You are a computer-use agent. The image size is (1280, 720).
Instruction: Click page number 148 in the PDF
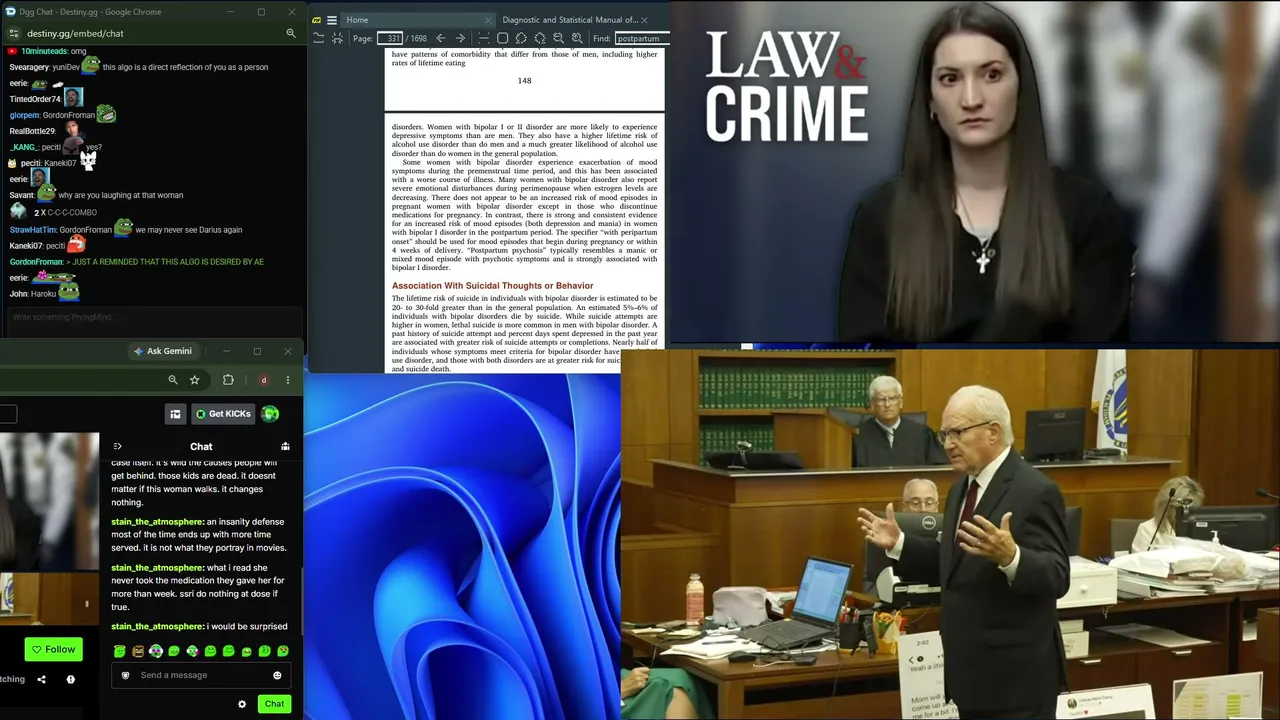tap(524, 81)
